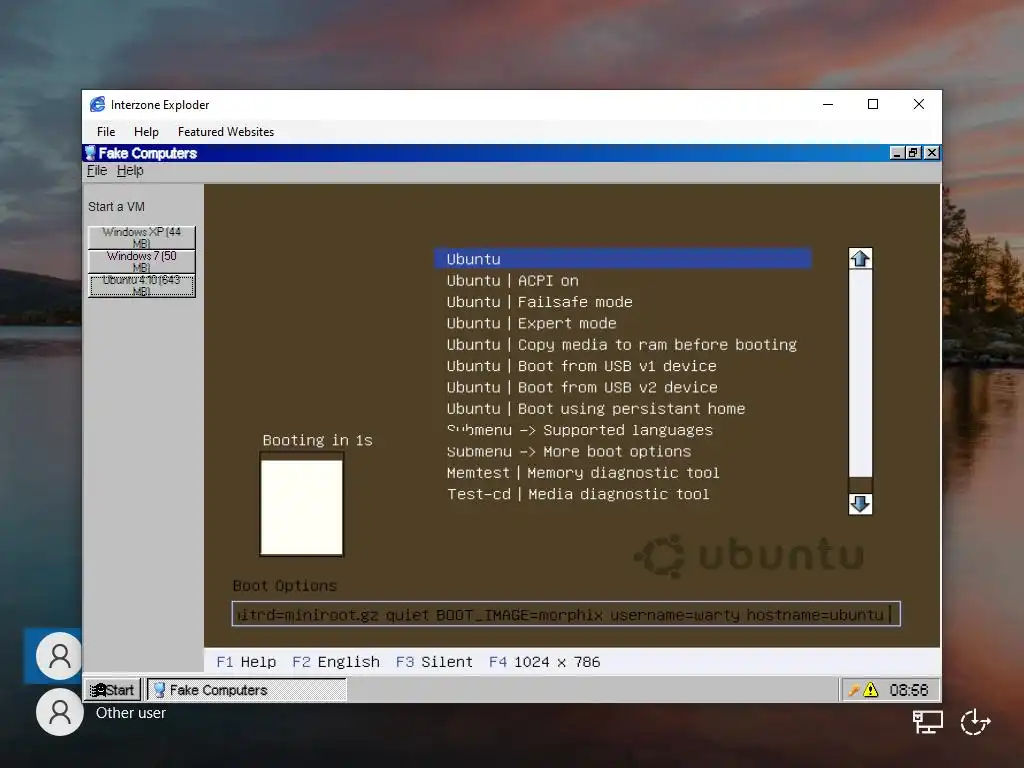
Task: Open the Featured Websites menu
Action: point(226,132)
